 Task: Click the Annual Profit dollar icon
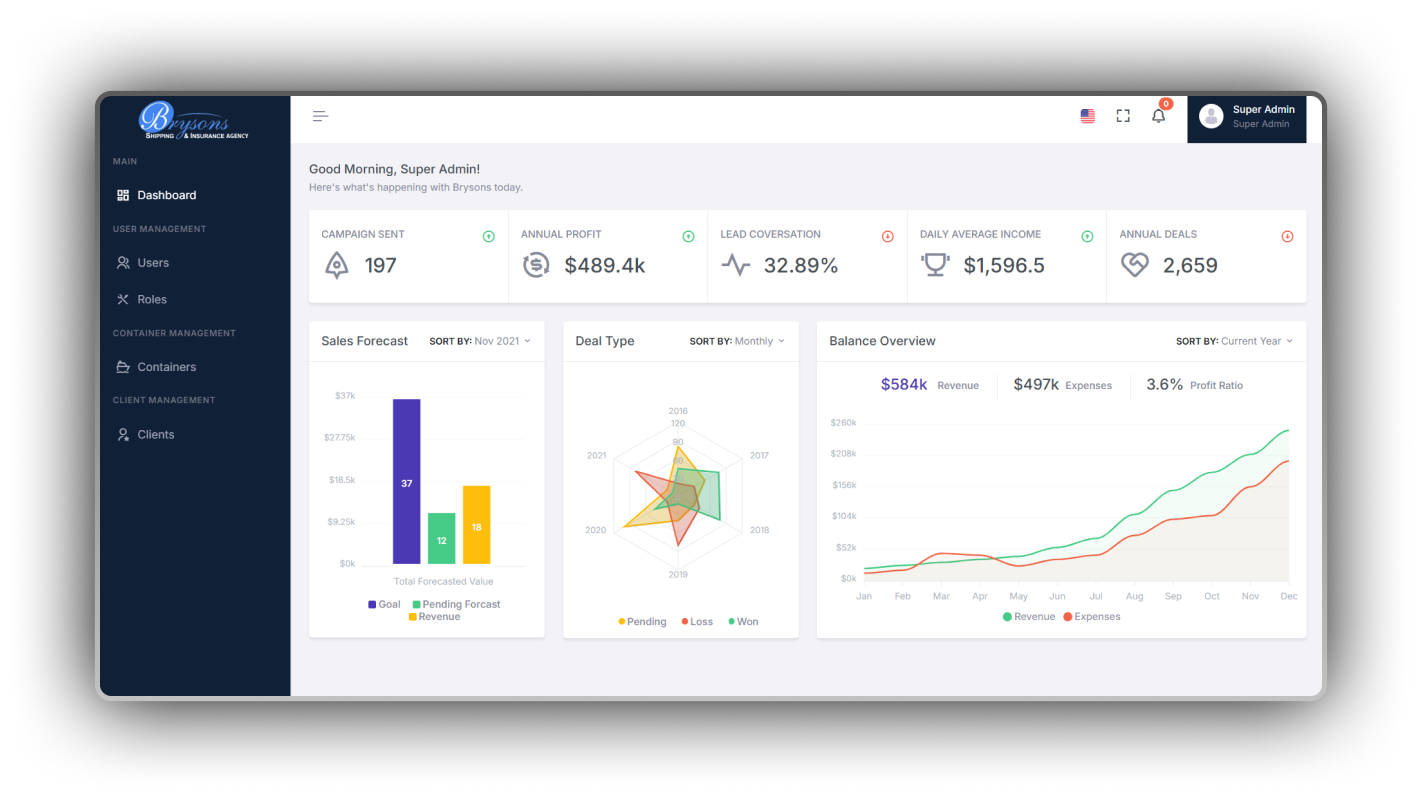pos(536,266)
